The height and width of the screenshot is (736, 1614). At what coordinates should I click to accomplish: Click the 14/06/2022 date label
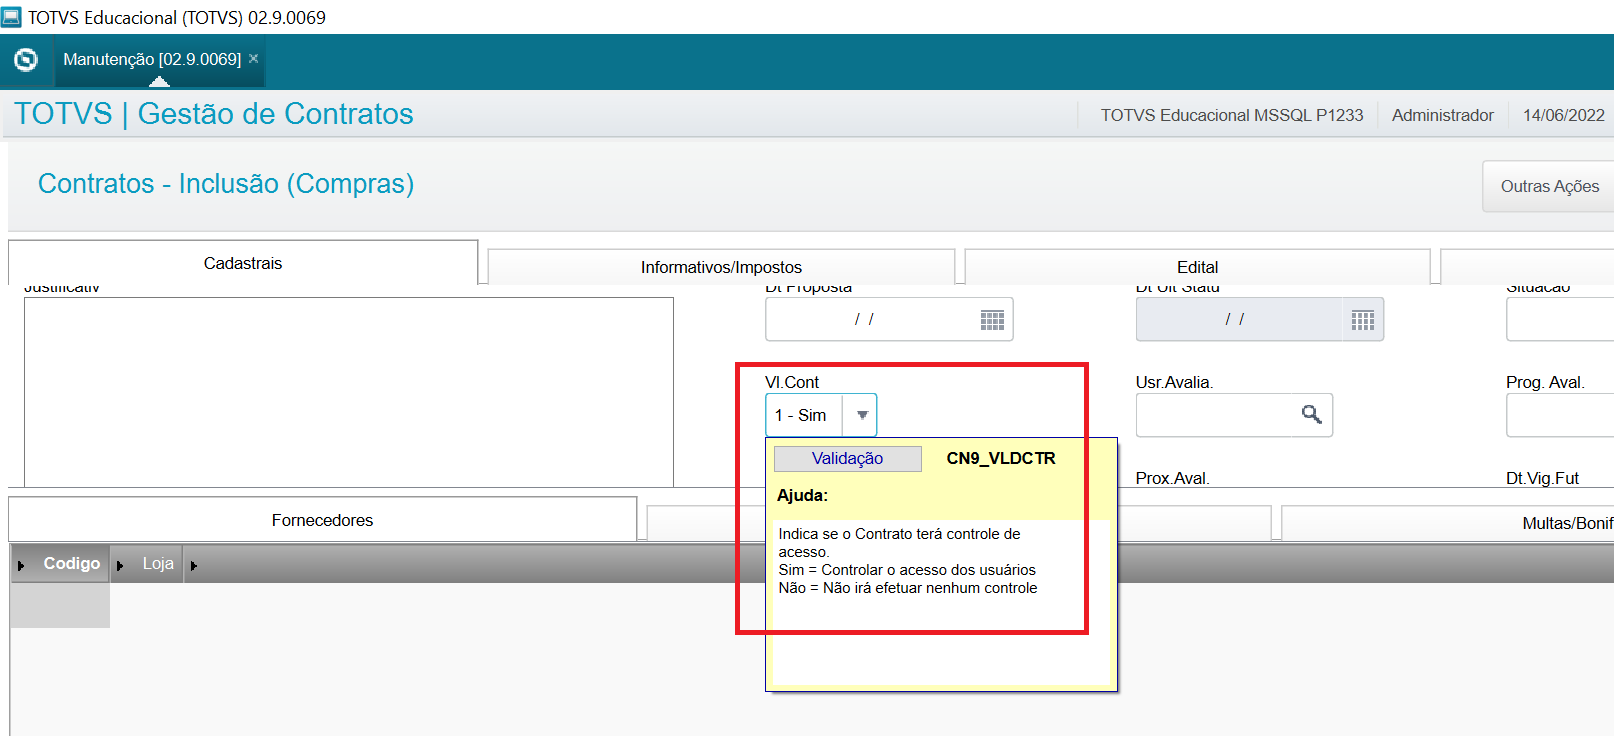[x=1563, y=115]
